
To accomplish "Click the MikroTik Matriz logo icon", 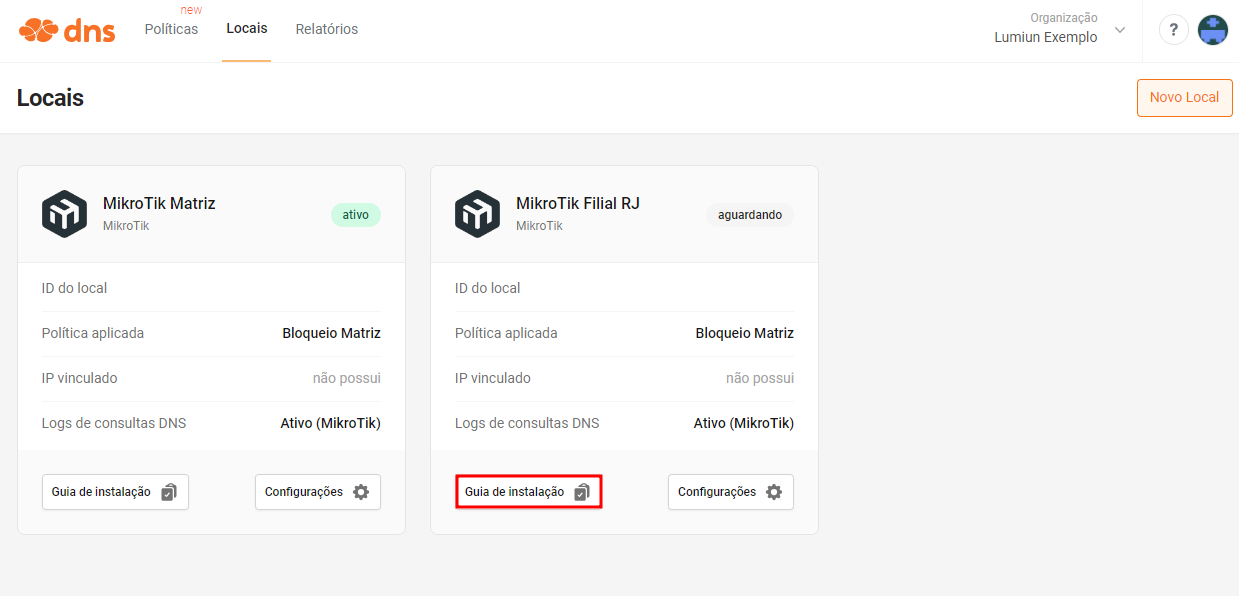I will point(64,213).
